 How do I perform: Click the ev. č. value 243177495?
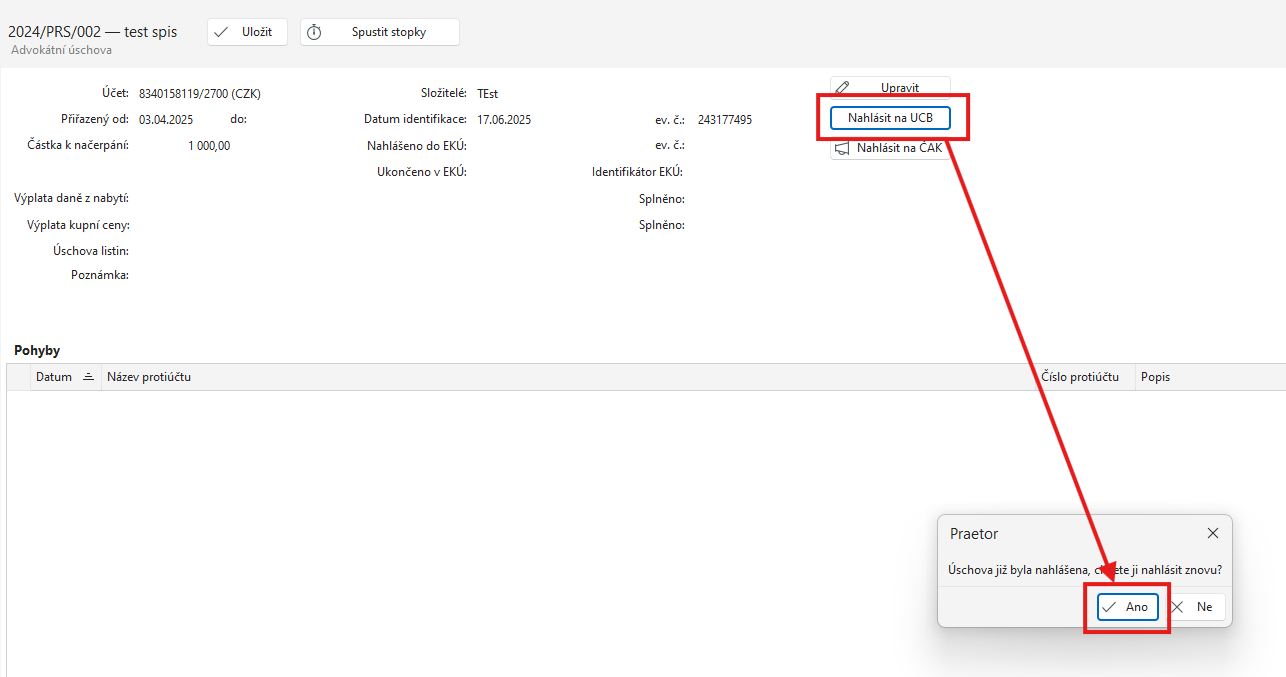(724, 120)
